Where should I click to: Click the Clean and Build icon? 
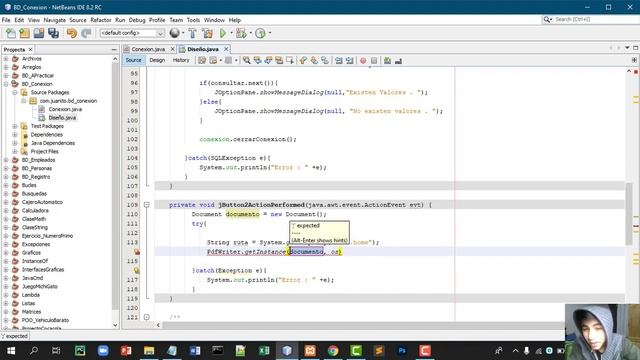click(207, 33)
